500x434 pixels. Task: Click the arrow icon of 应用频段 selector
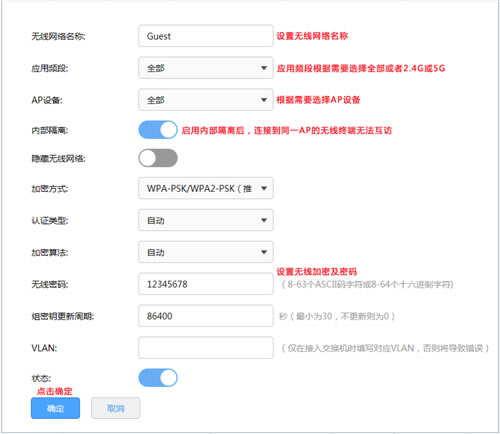tap(264, 68)
